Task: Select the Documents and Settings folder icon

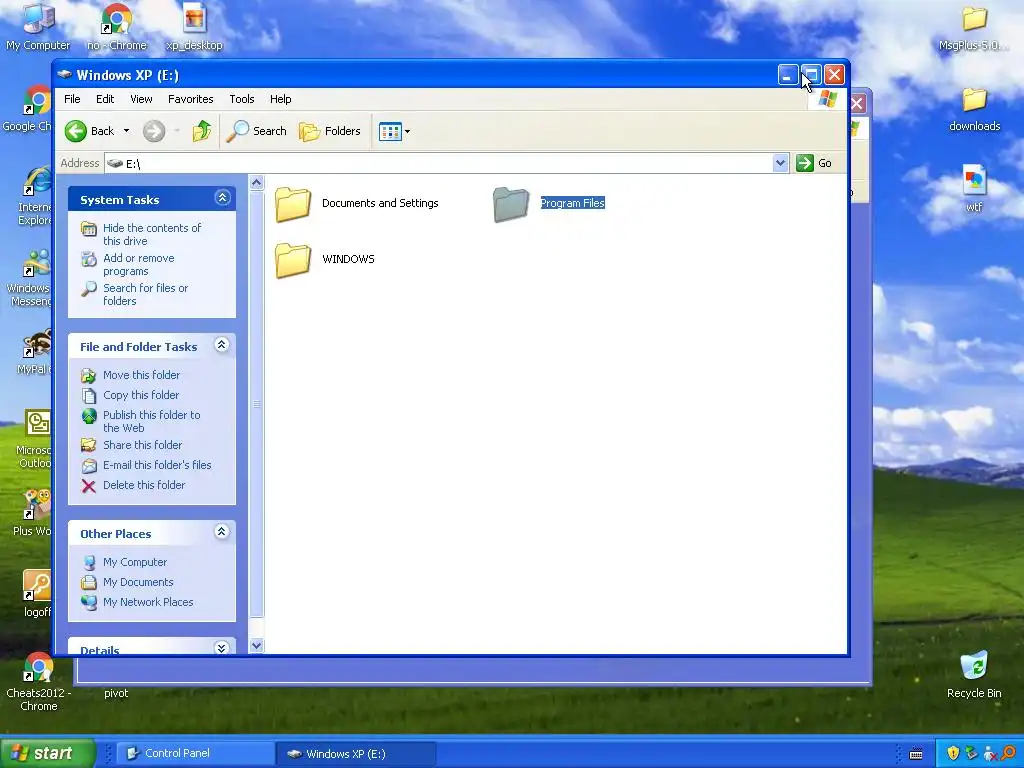Action: click(x=293, y=204)
